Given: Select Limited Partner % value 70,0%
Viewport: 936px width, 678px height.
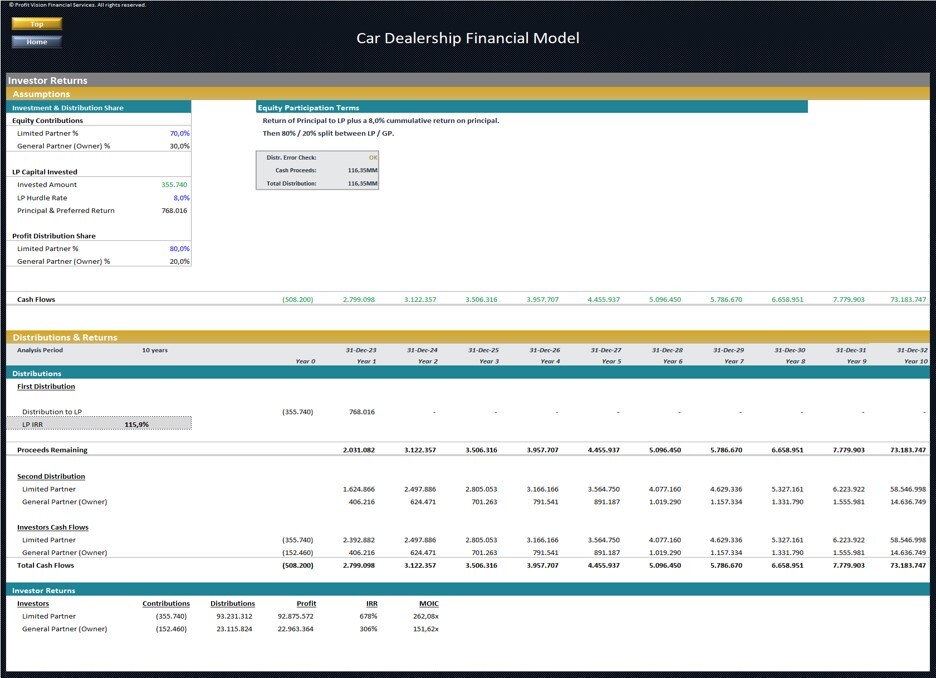Looking at the screenshot, I should tap(179, 134).
